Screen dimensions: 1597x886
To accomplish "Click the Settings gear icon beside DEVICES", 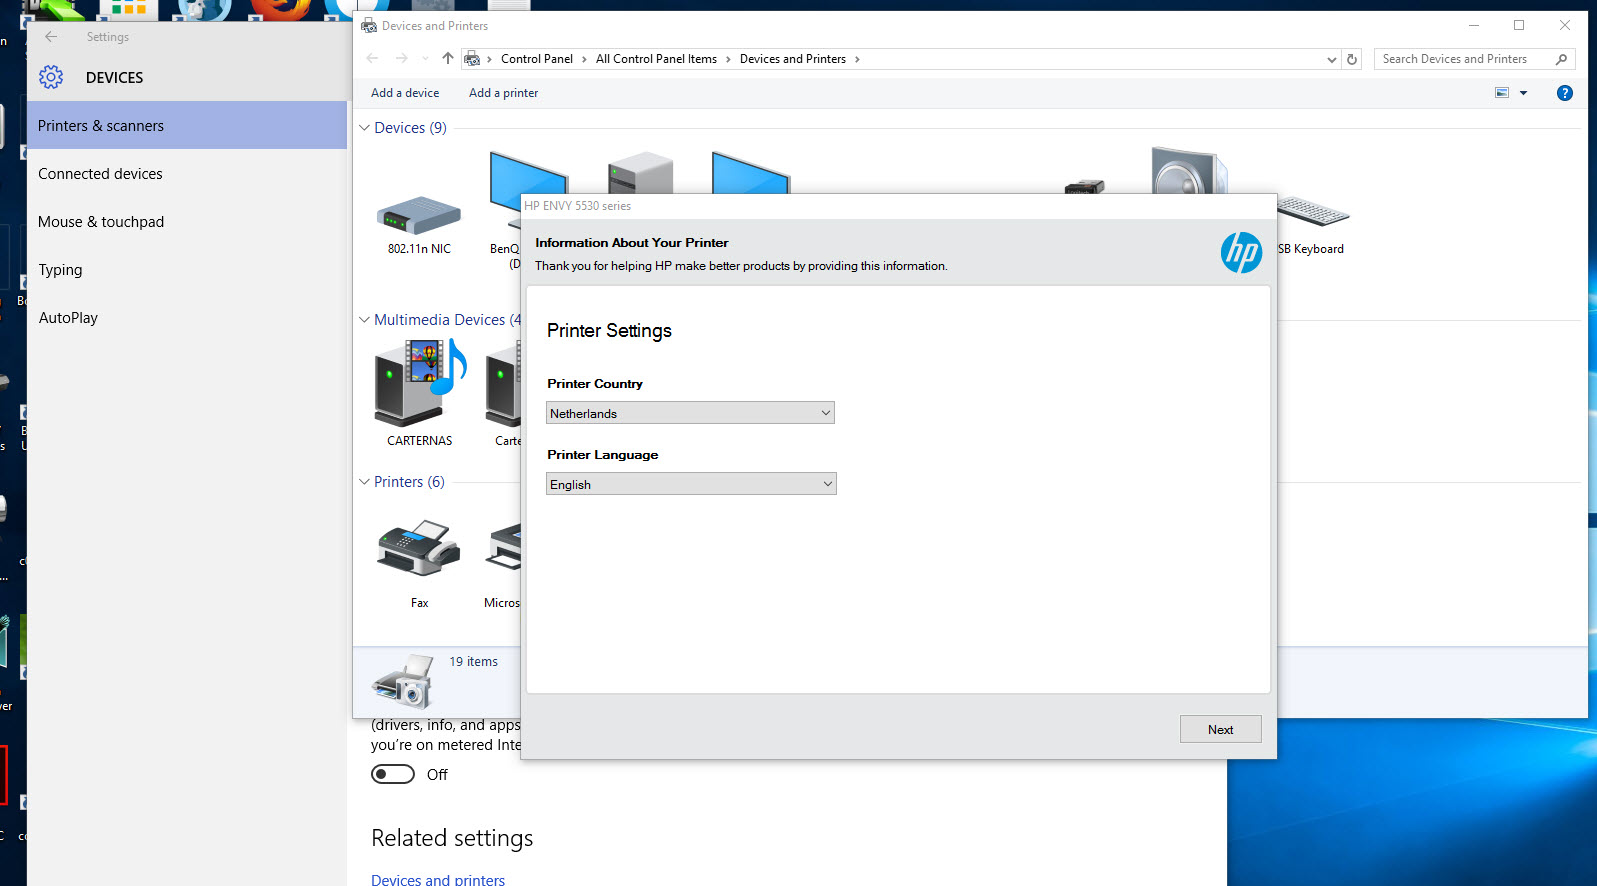I will (x=51, y=77).
